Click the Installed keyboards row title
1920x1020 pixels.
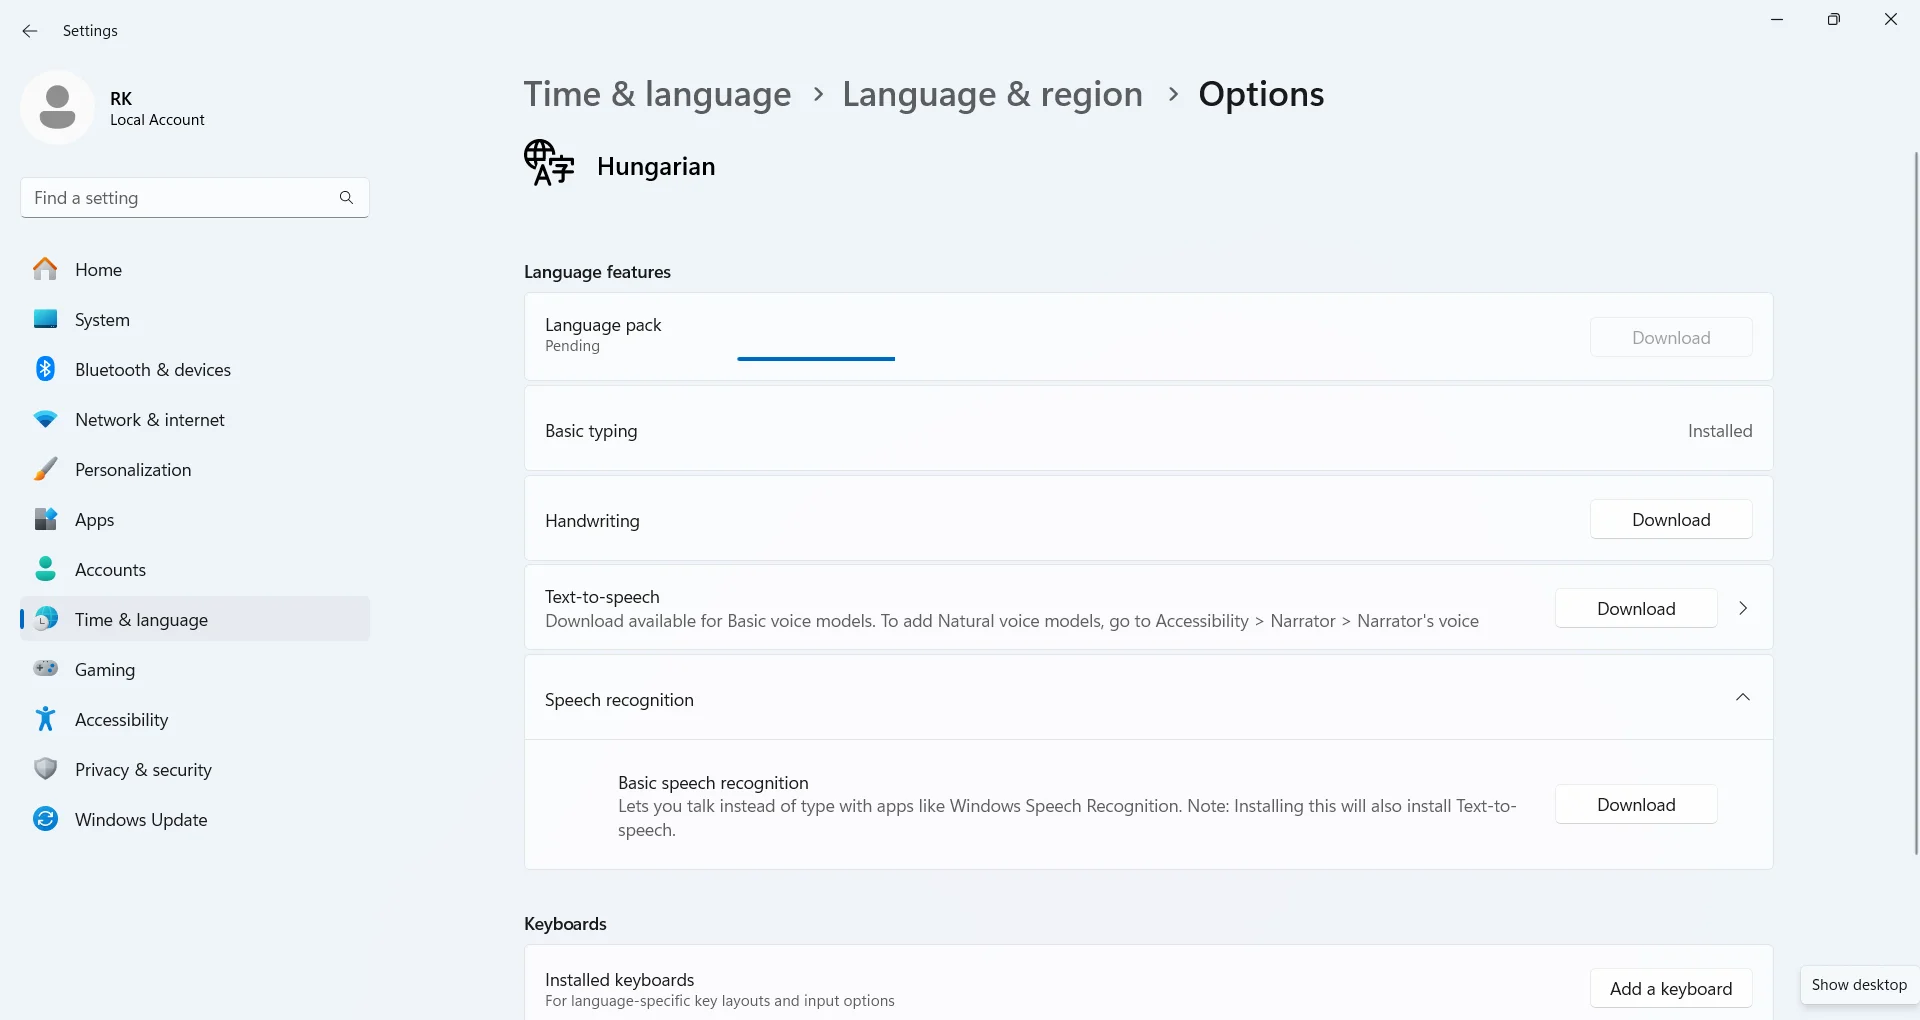[x=619, y=980]
